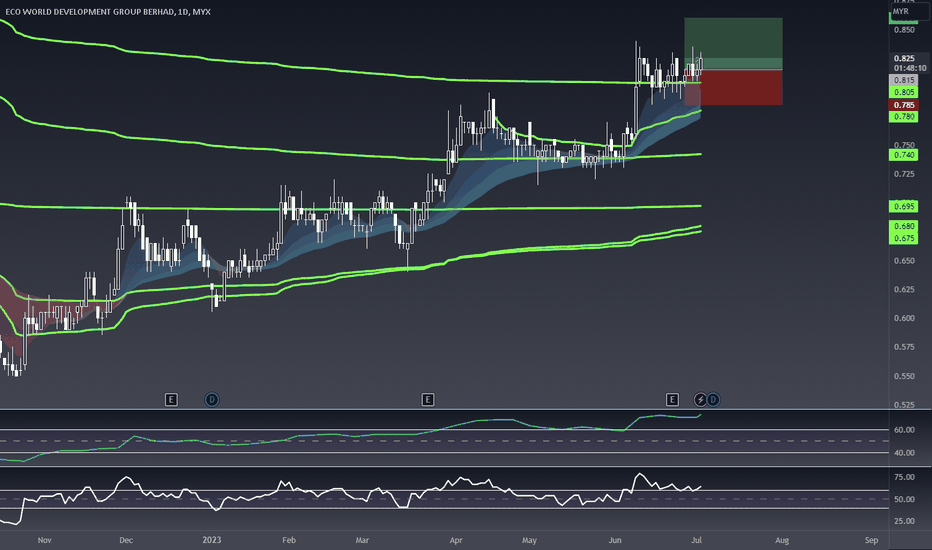The width and height of the screenshot is (932, 550).
Task: Click the 0.600 price axis value
Action: (904, 318)
